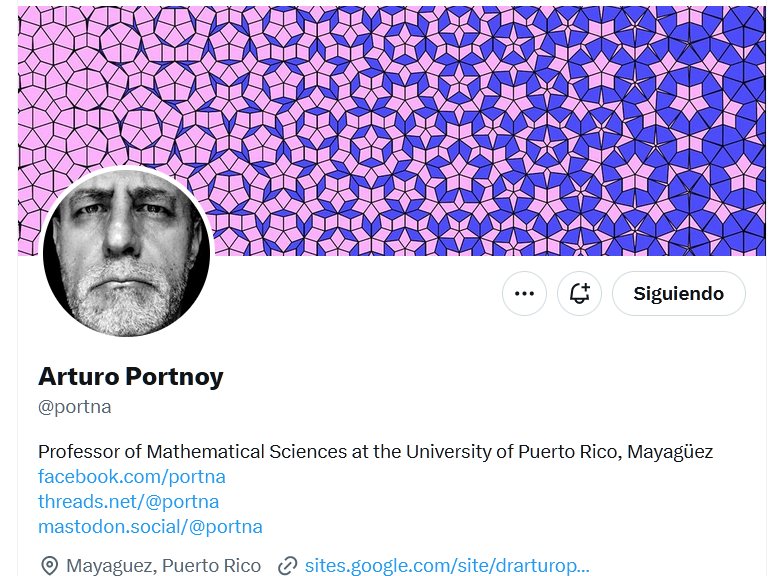
Task: Click the @portna handle
Action: (x=74, y=407)
